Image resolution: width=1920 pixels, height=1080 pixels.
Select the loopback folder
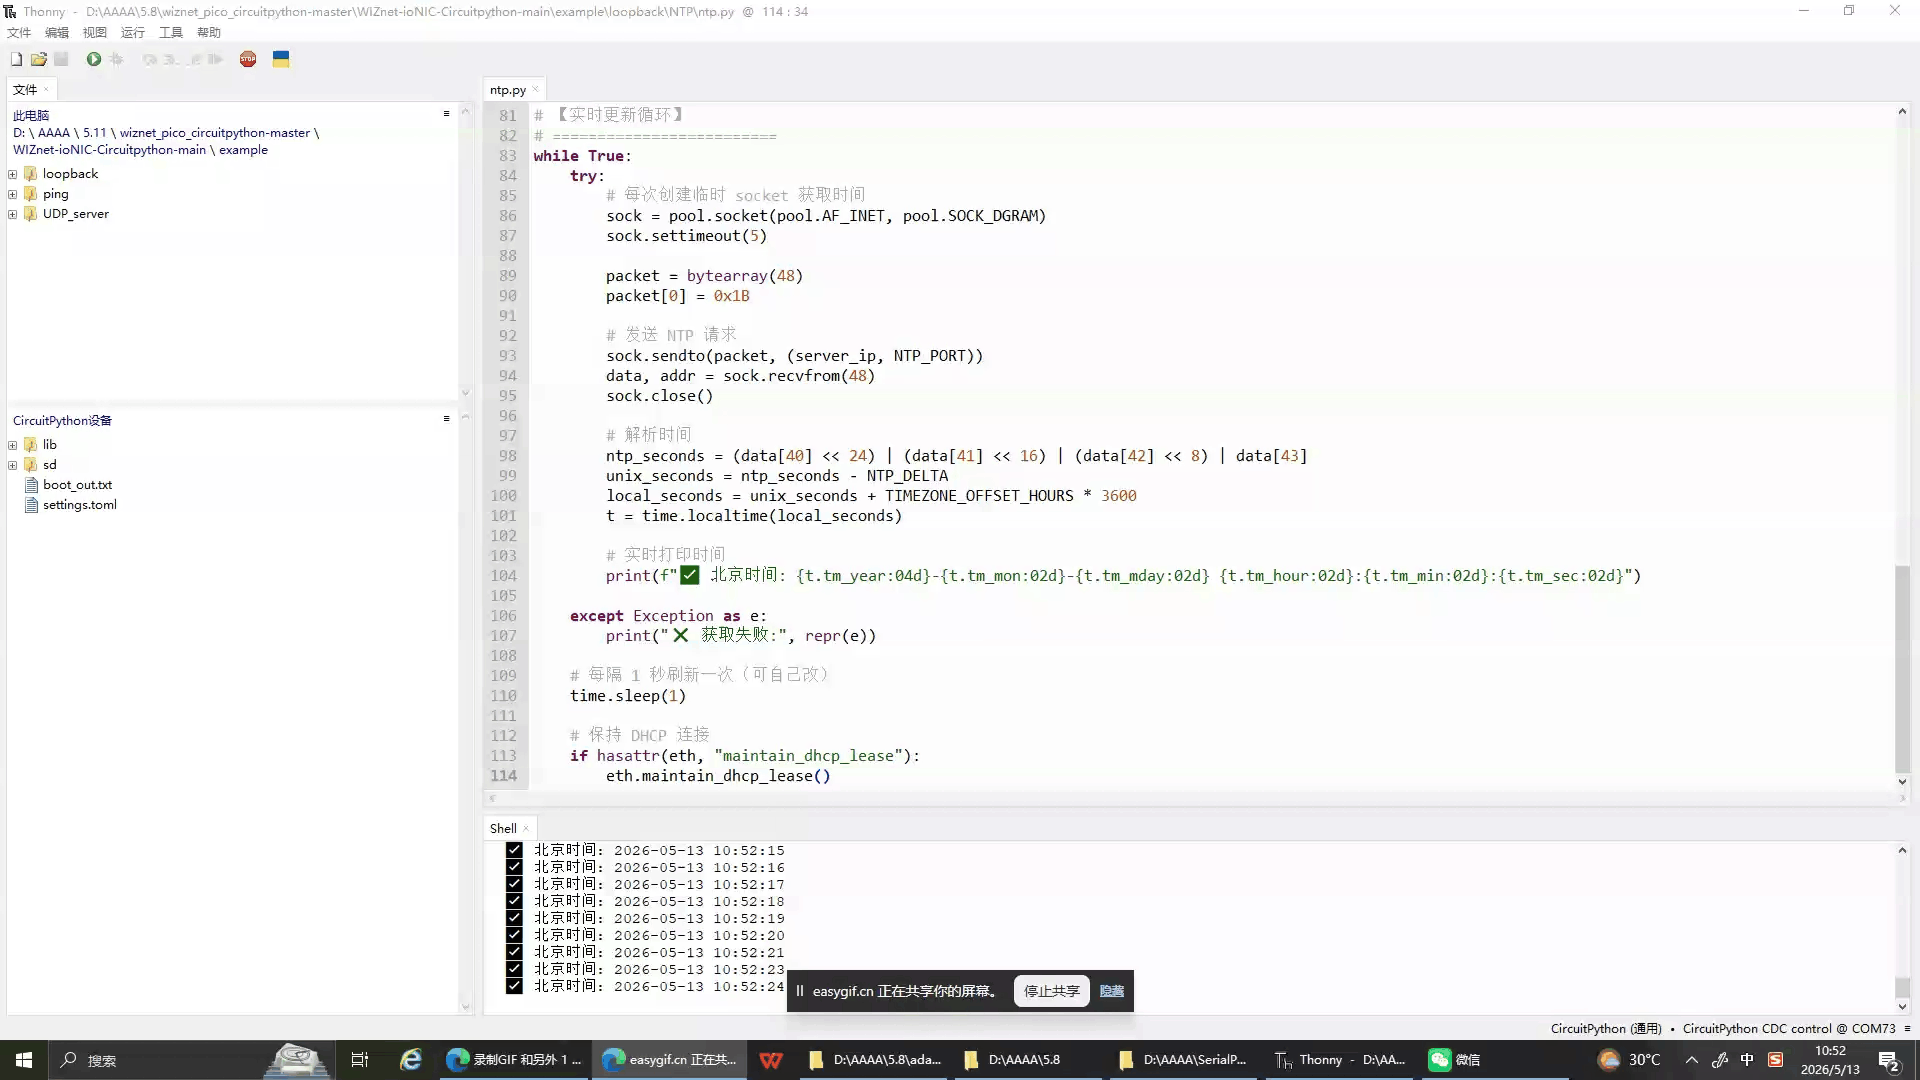tap(70, 174)
